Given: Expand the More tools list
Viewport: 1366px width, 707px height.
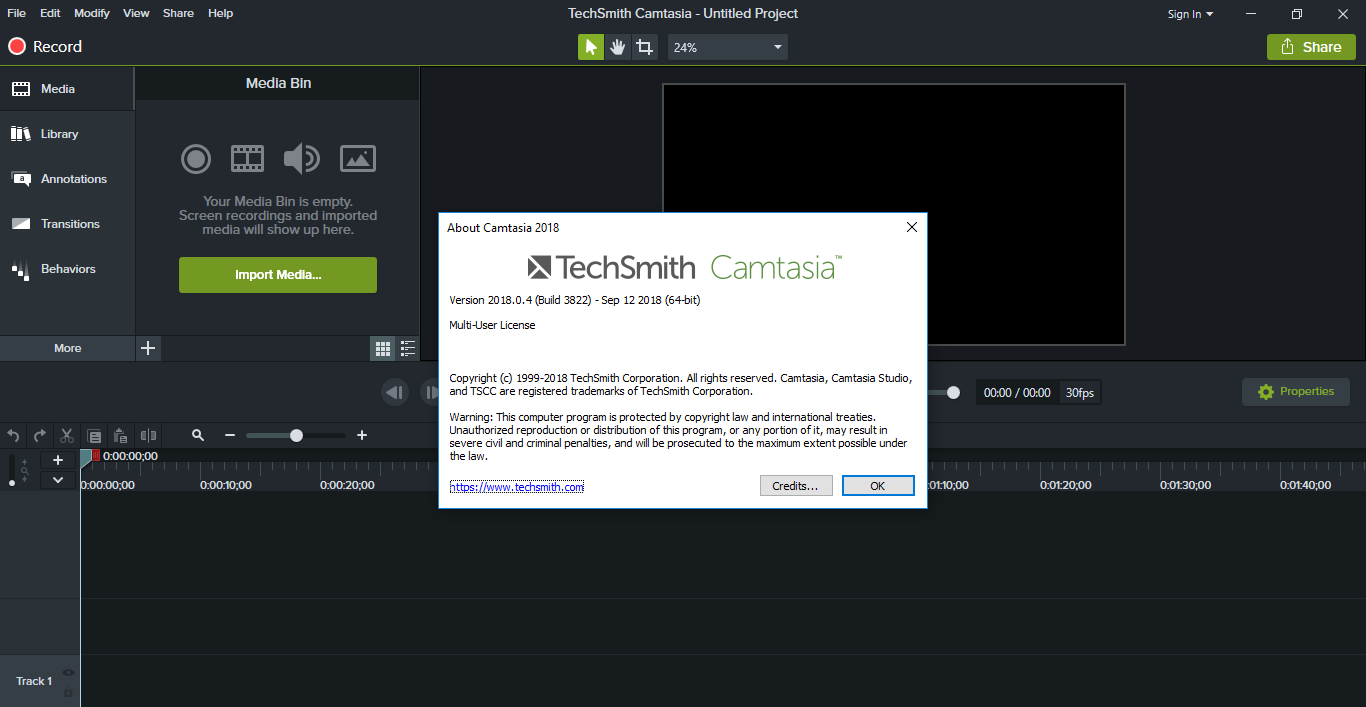Looking at the screenshot, I should (x=67, y=348).
